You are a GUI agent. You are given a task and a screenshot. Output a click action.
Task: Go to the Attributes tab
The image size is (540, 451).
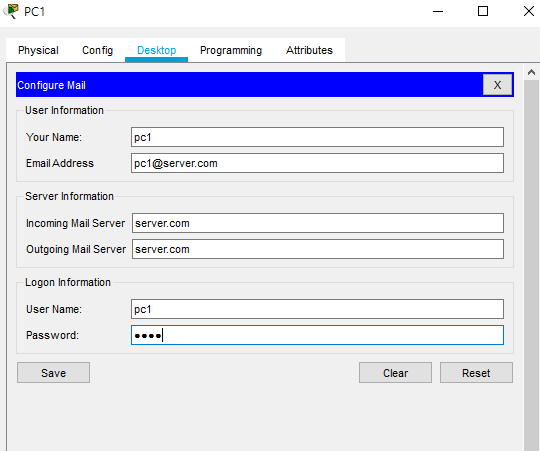(309, 50)
